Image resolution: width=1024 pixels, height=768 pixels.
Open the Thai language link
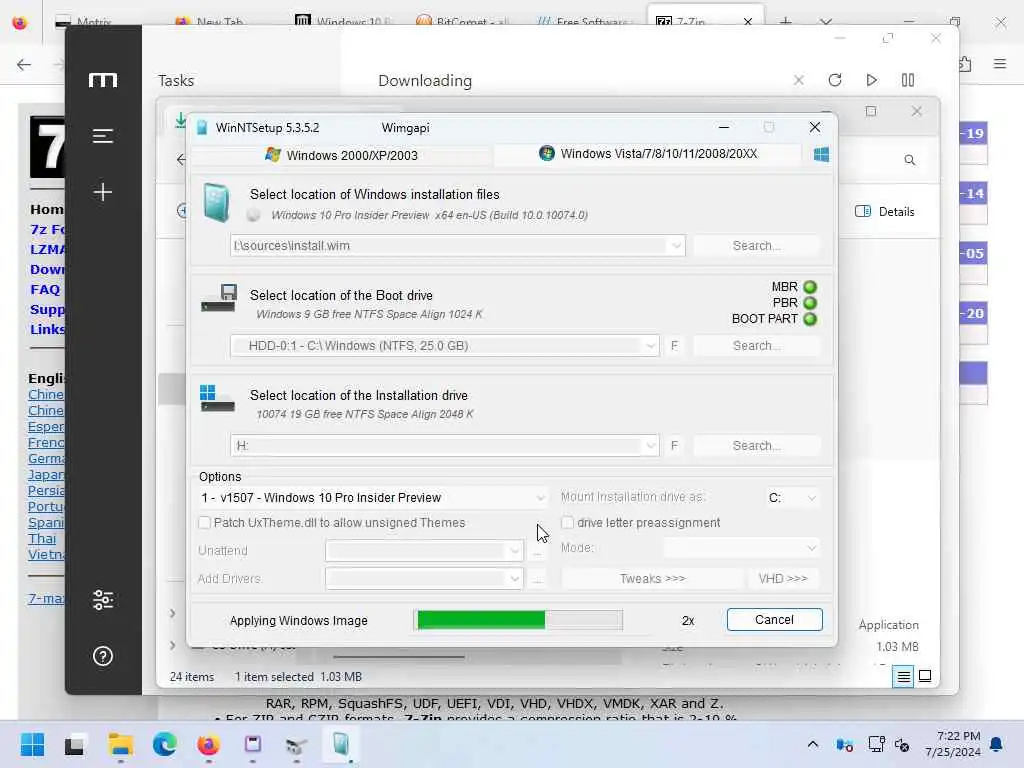[42, 539]
